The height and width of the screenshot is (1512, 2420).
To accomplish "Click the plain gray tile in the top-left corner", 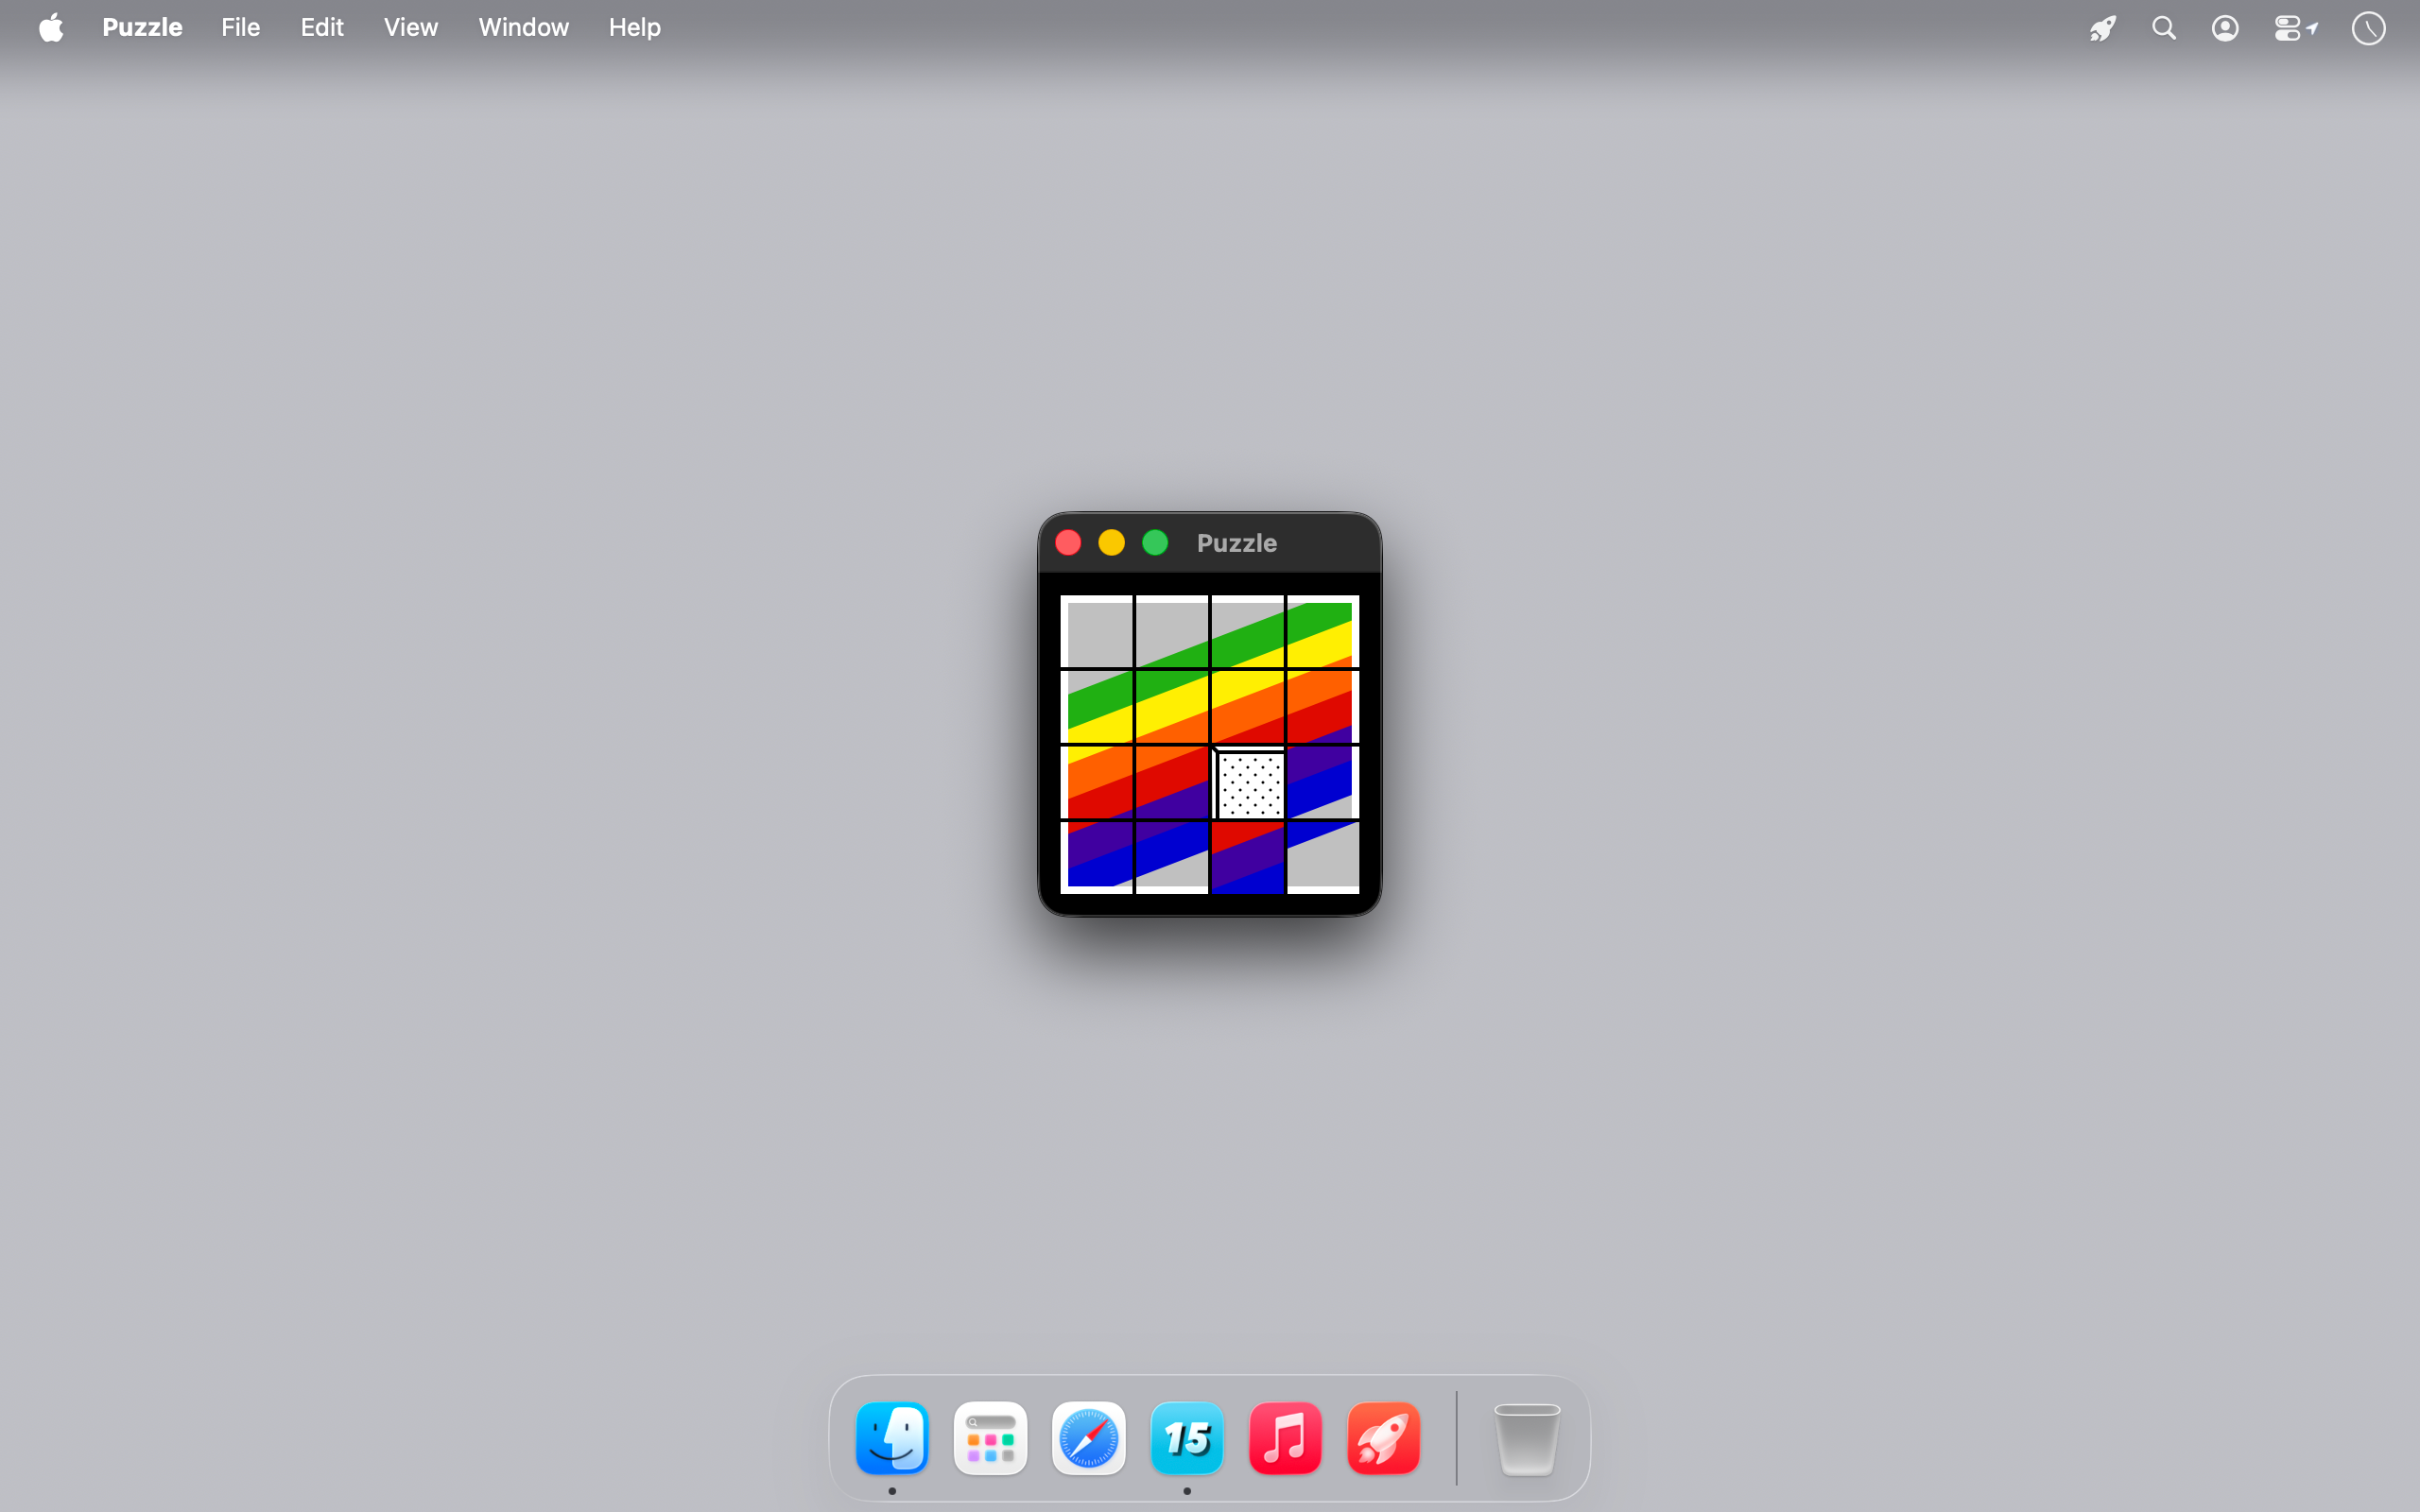I will [1097, 631].
